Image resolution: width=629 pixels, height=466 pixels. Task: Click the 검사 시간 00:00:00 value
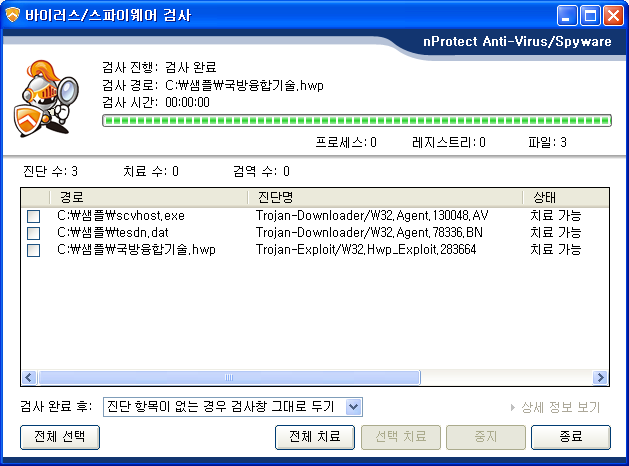pos(187,103)
